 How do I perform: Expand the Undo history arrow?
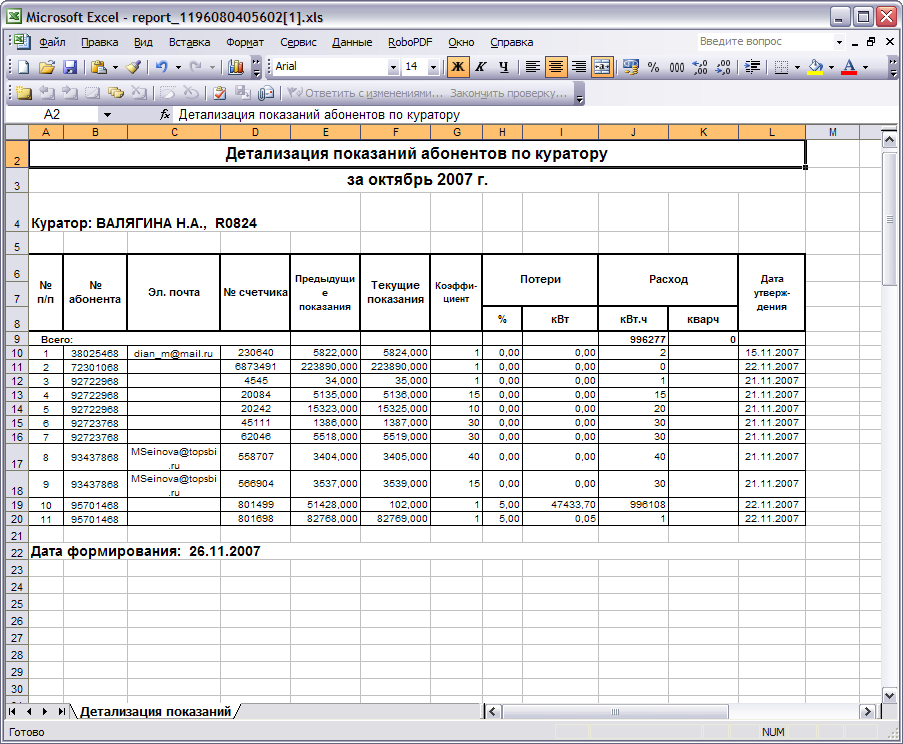(178, 67)
